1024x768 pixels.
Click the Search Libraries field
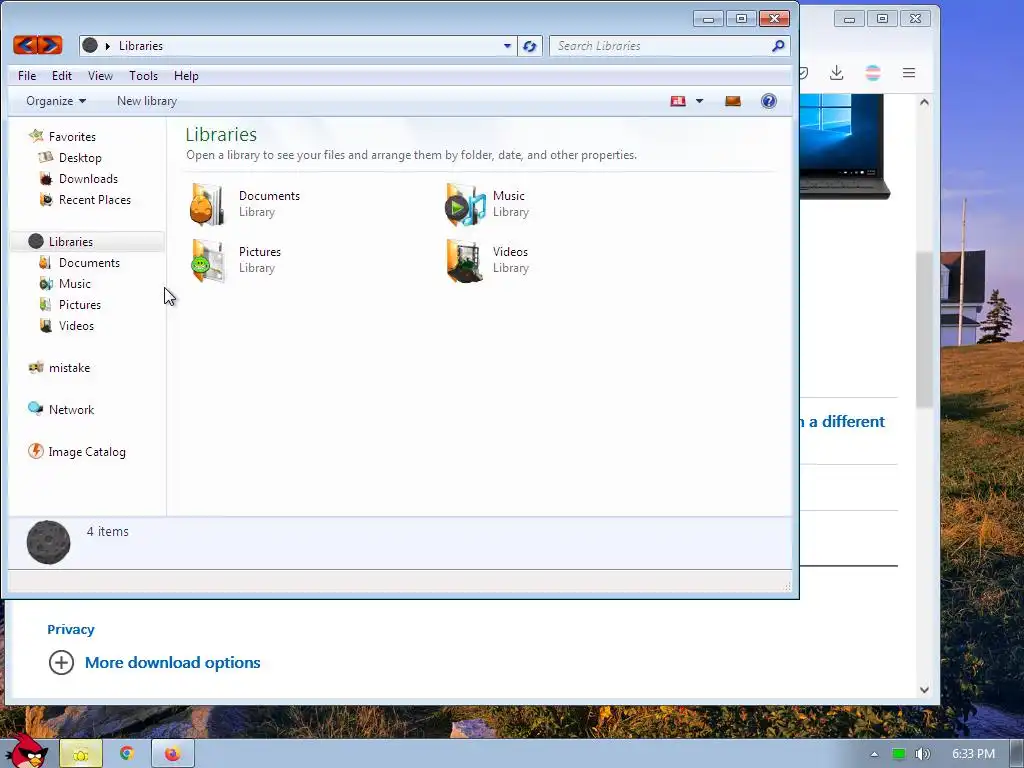pyautogui.click(x=660, y=46)
